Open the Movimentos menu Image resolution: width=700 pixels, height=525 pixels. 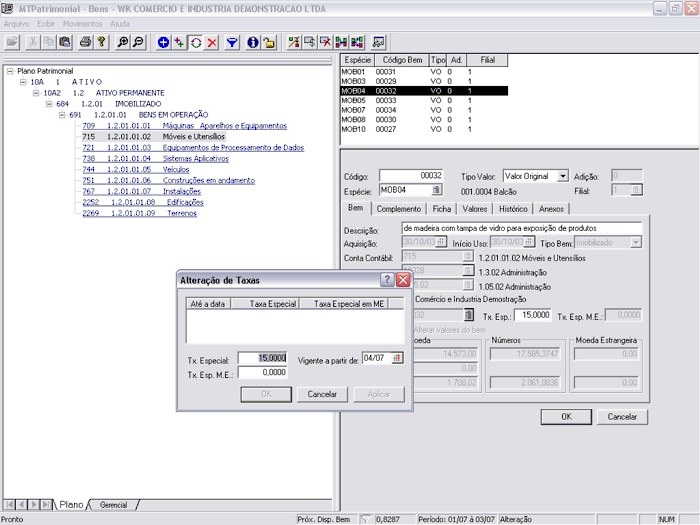click(x=83, y=22)
